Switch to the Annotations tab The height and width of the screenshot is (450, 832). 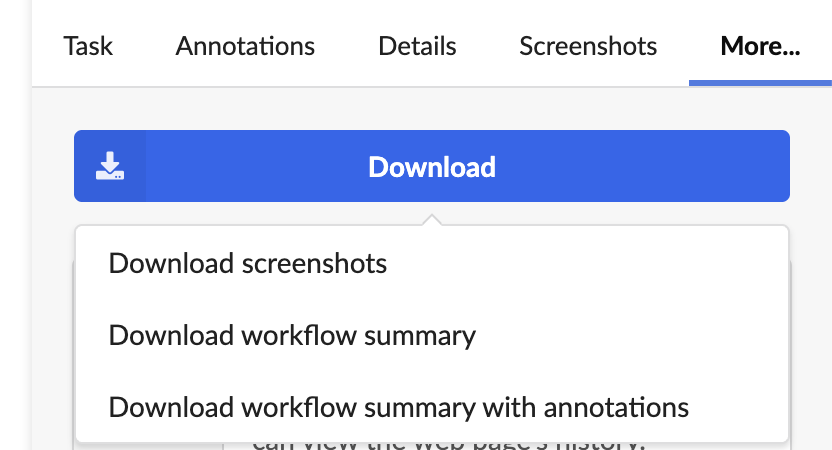pyautogui.click(x=245, y=46)
